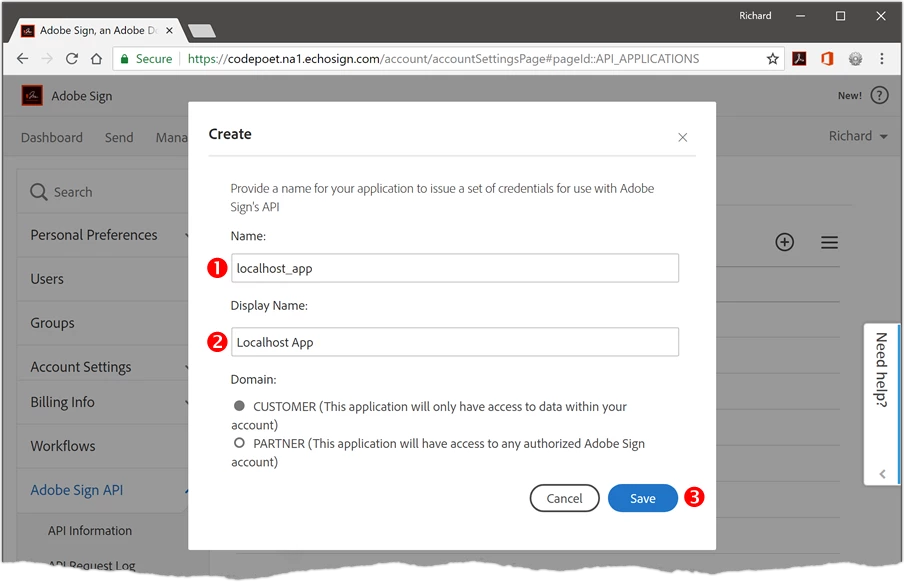904x582 pixels.
Task: Open Personal Preferences in sidebar
Action: 103,235
